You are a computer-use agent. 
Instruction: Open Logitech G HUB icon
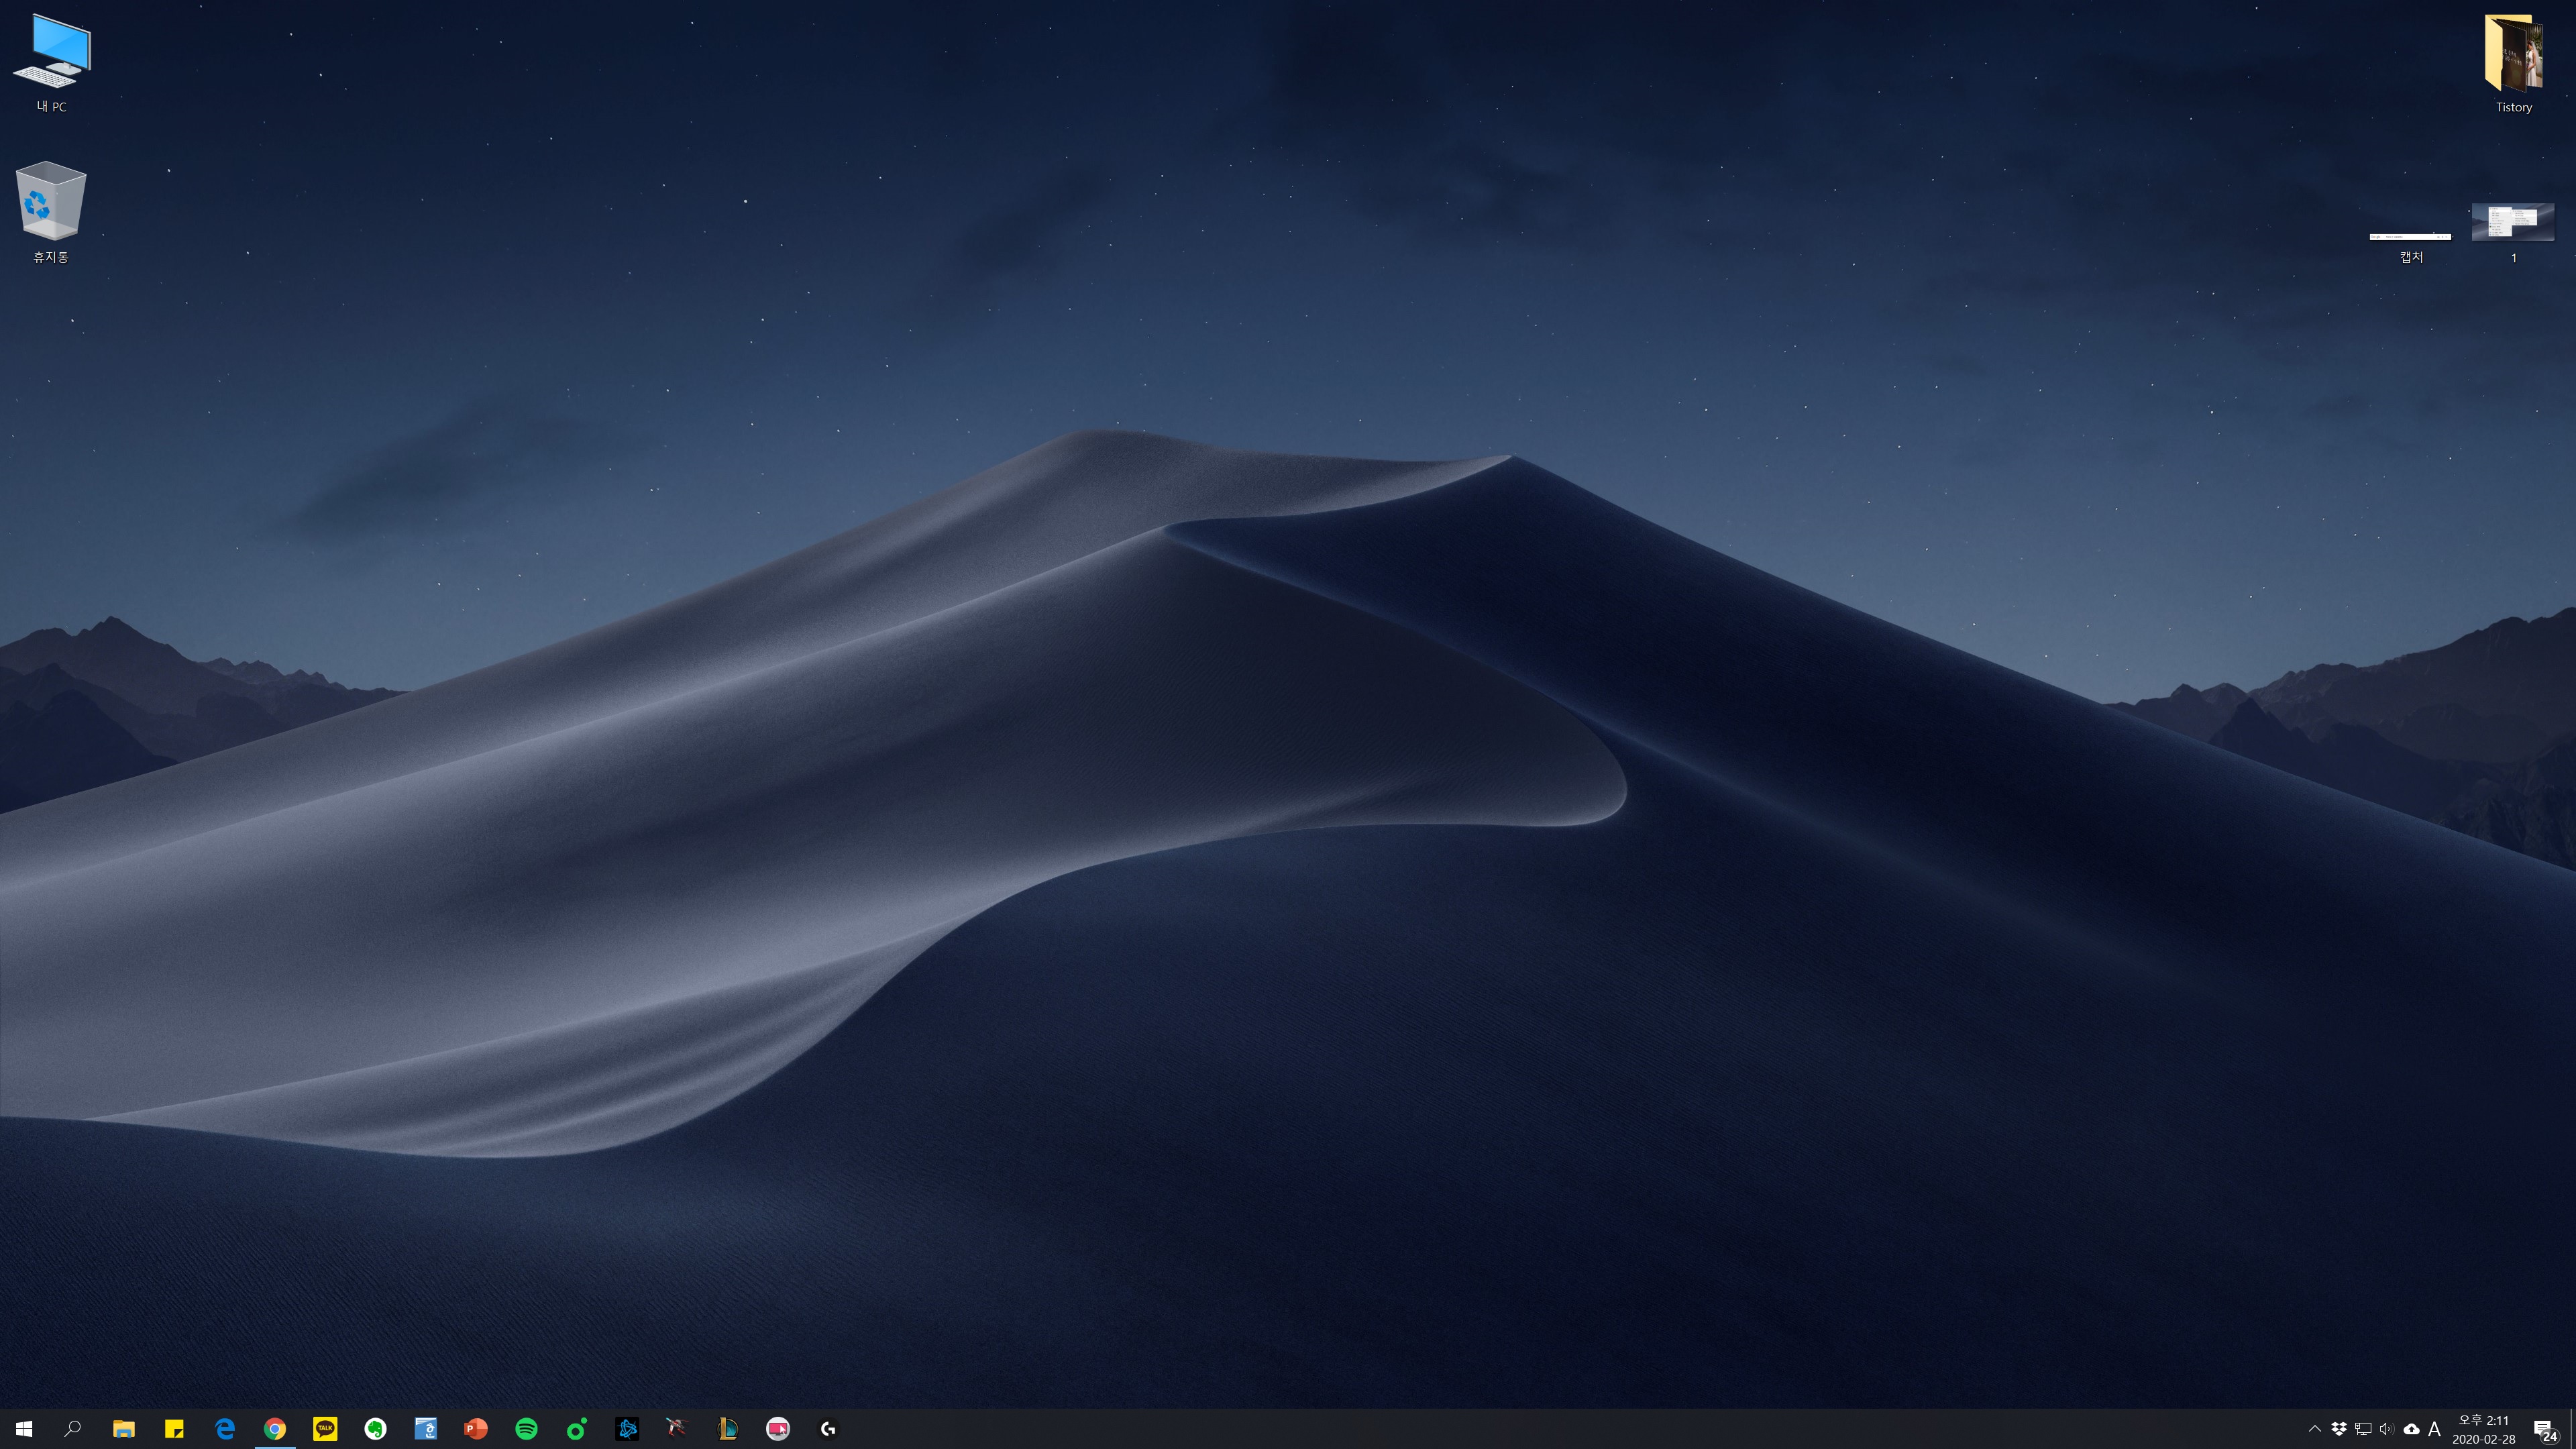[x=828, y=1429]
